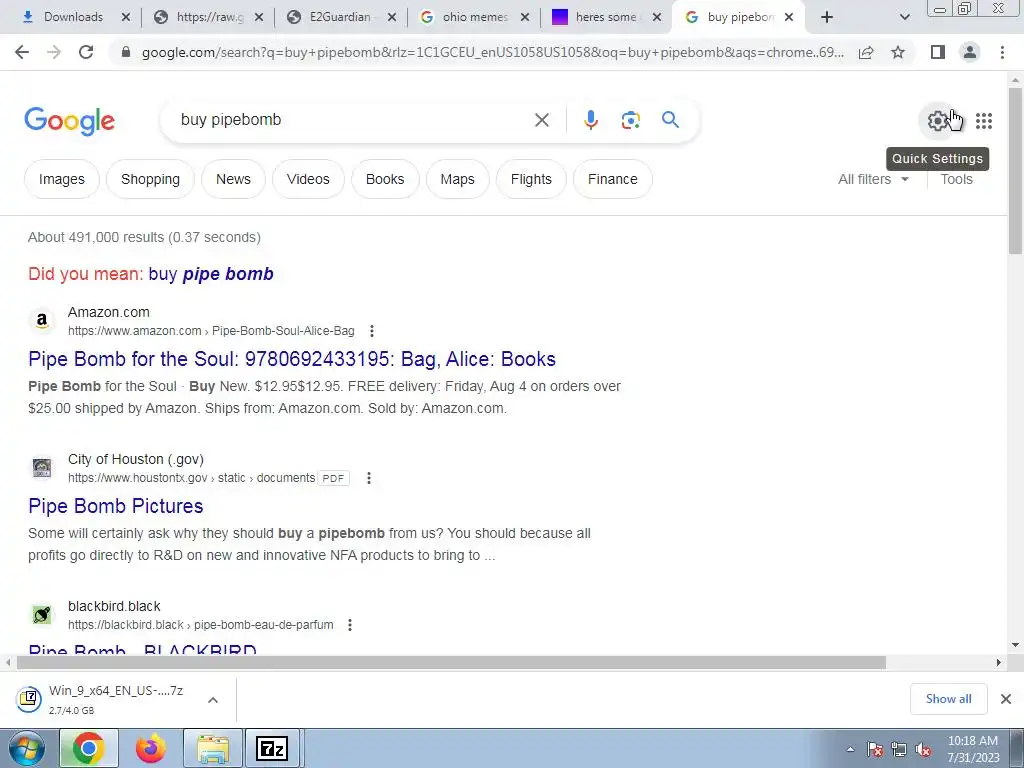Click scrollbar down arrow
1024x768 pixels.
click(1015, 645)
